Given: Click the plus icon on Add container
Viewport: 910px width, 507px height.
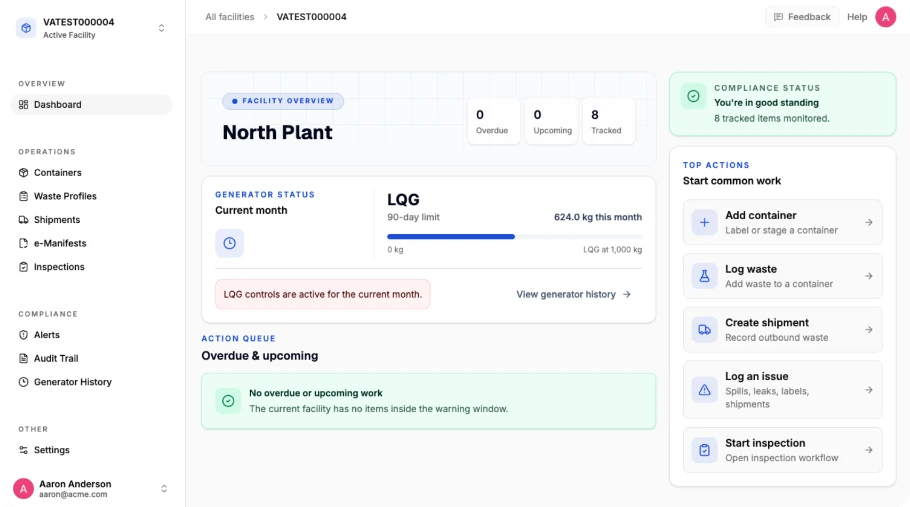Looking at the screenshot, I should (x=704, y=222).
